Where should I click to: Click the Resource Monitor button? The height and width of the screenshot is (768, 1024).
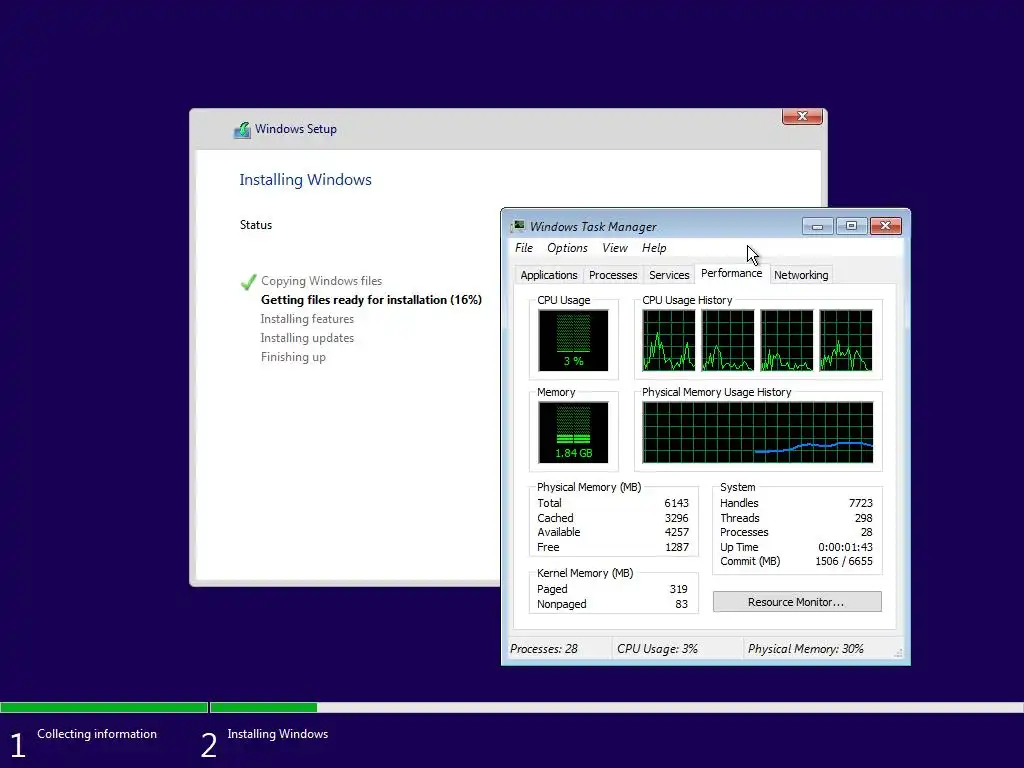797,601
